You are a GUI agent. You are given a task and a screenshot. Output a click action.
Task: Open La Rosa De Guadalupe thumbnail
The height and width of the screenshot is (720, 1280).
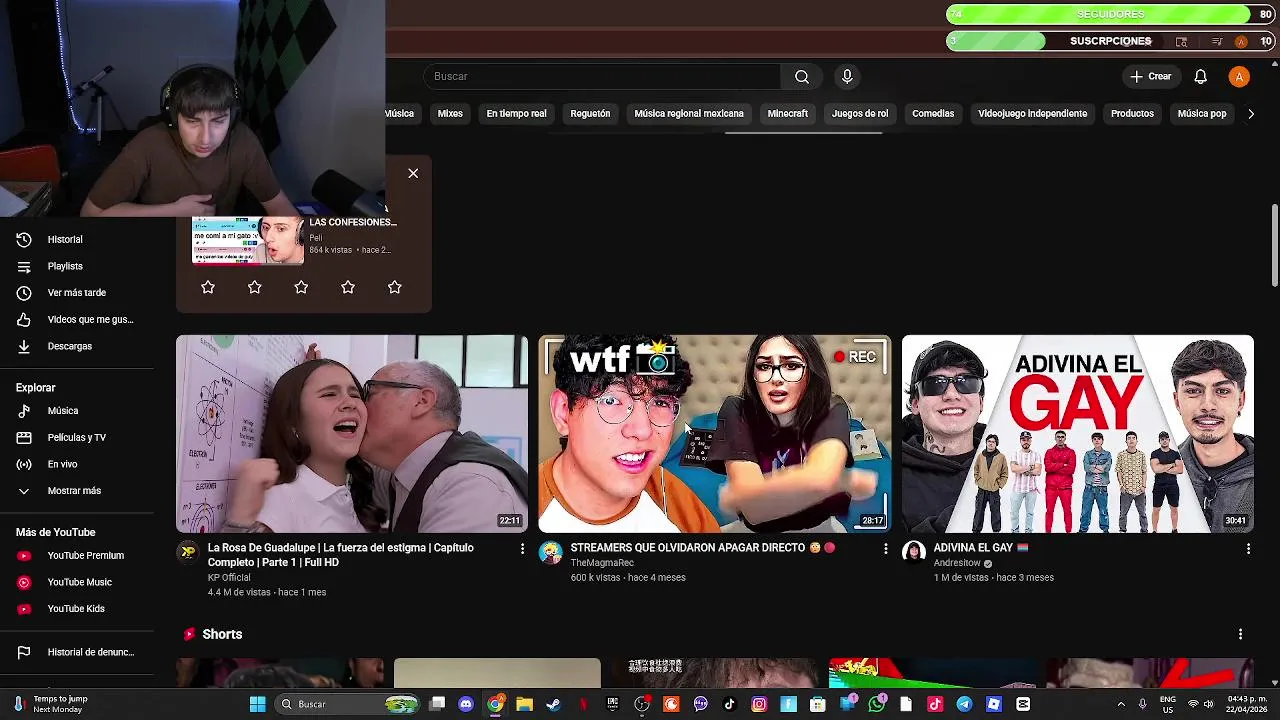coord(352,433)
